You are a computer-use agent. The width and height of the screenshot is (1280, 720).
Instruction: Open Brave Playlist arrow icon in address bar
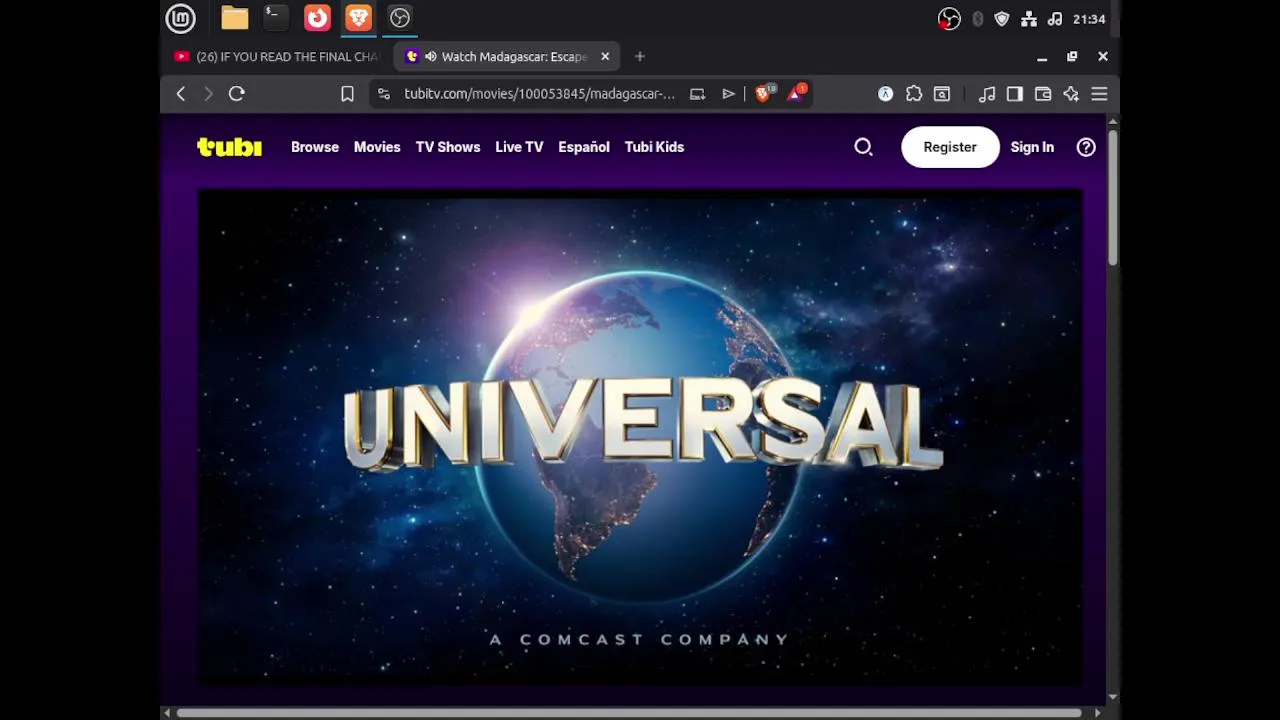point(729,94)
